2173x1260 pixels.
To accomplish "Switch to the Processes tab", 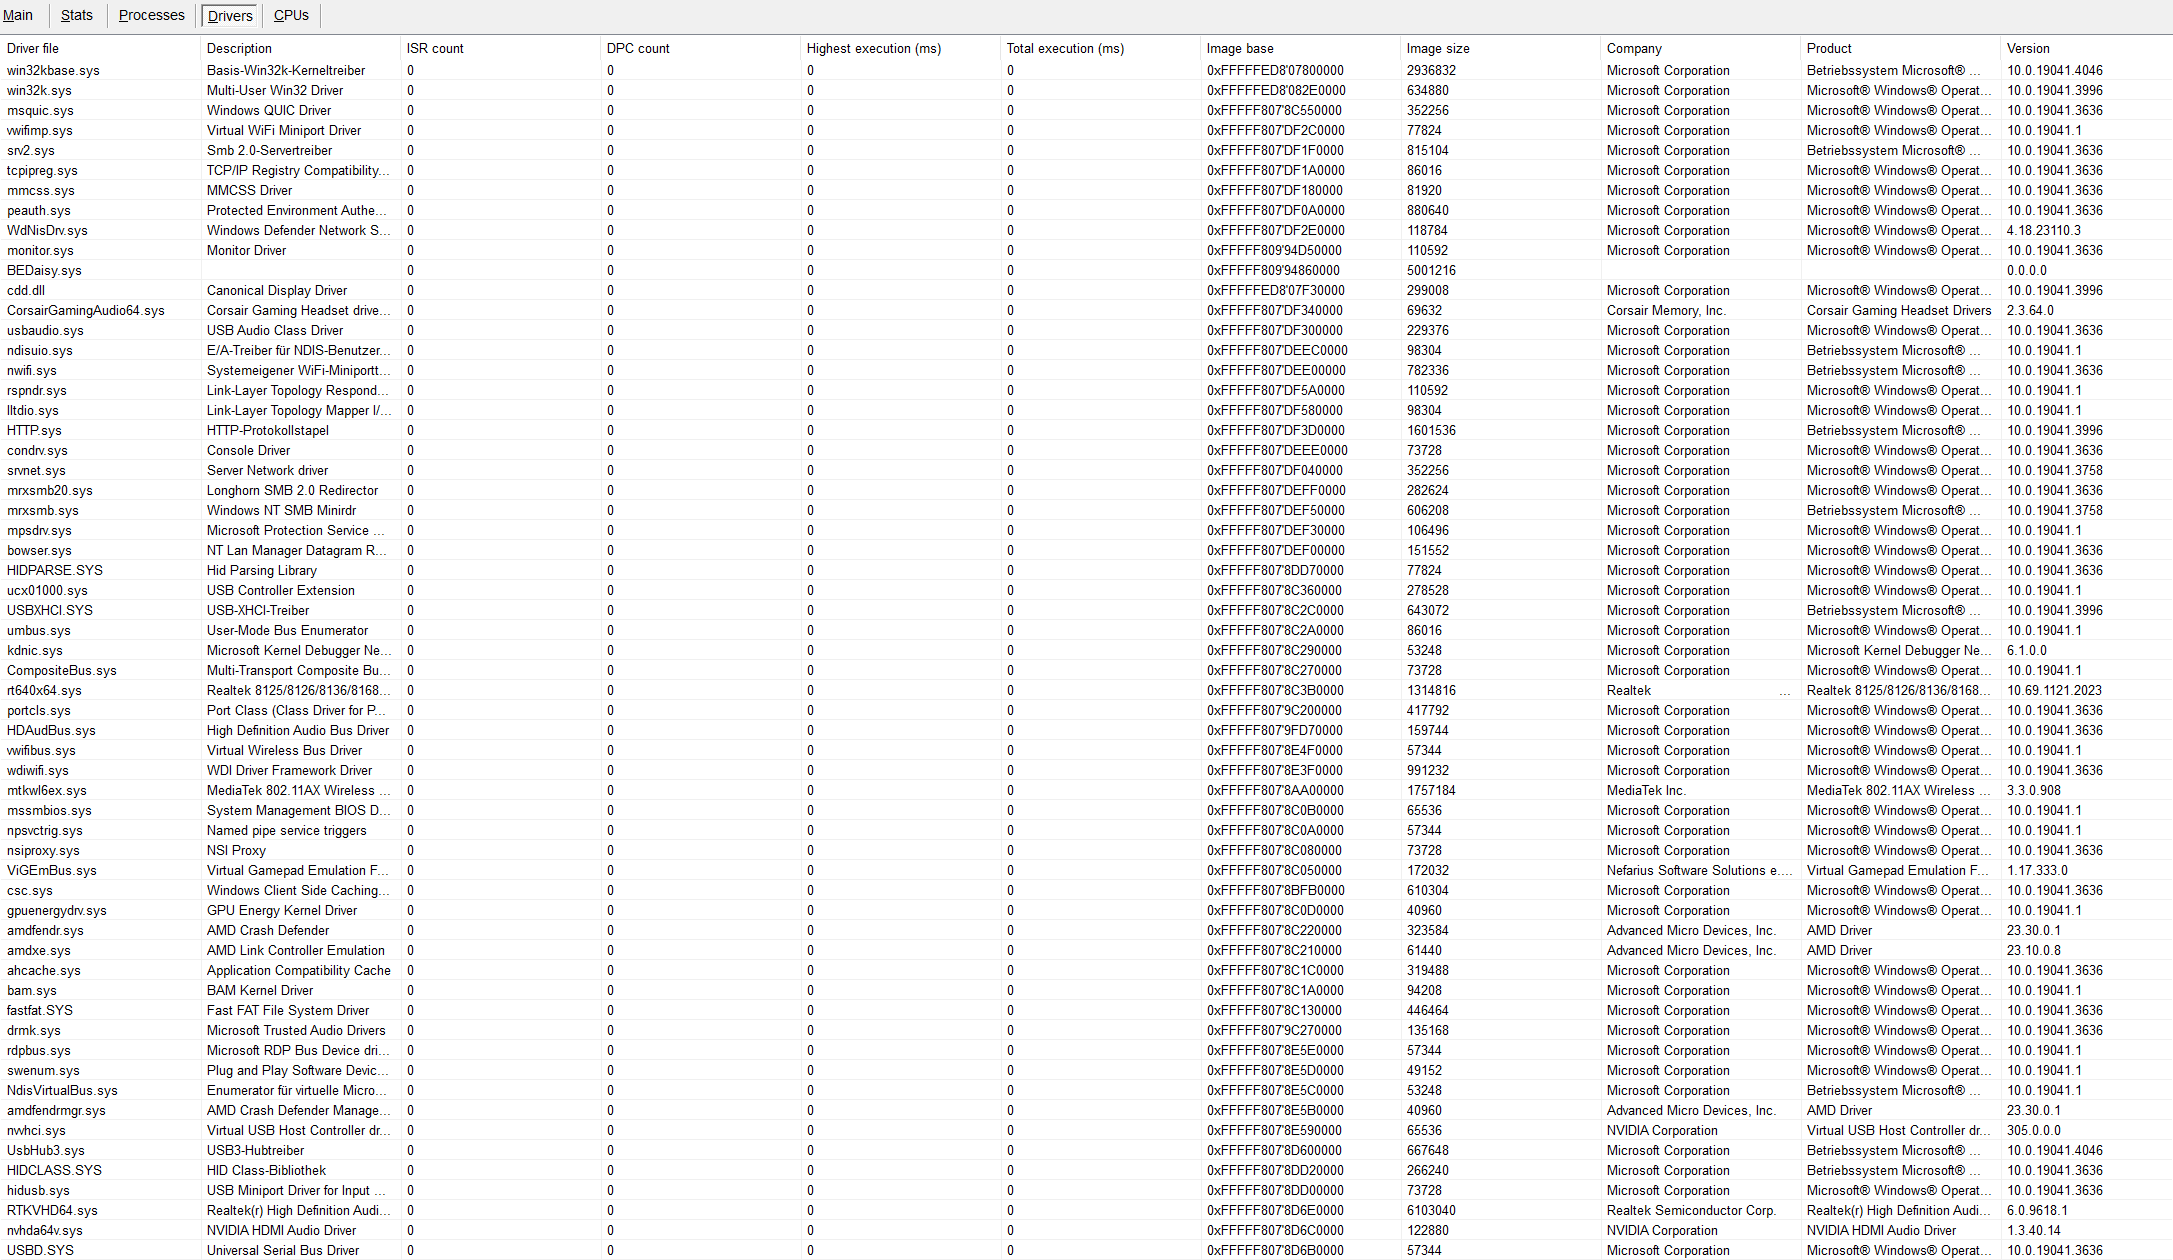I will [151, 15].
